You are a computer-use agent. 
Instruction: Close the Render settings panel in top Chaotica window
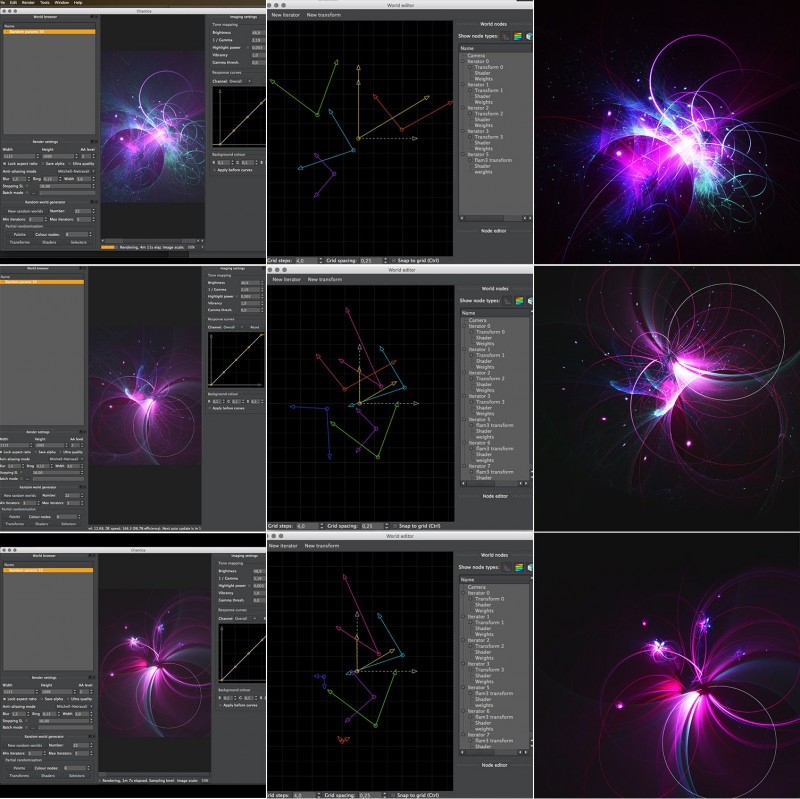[95, 142]
